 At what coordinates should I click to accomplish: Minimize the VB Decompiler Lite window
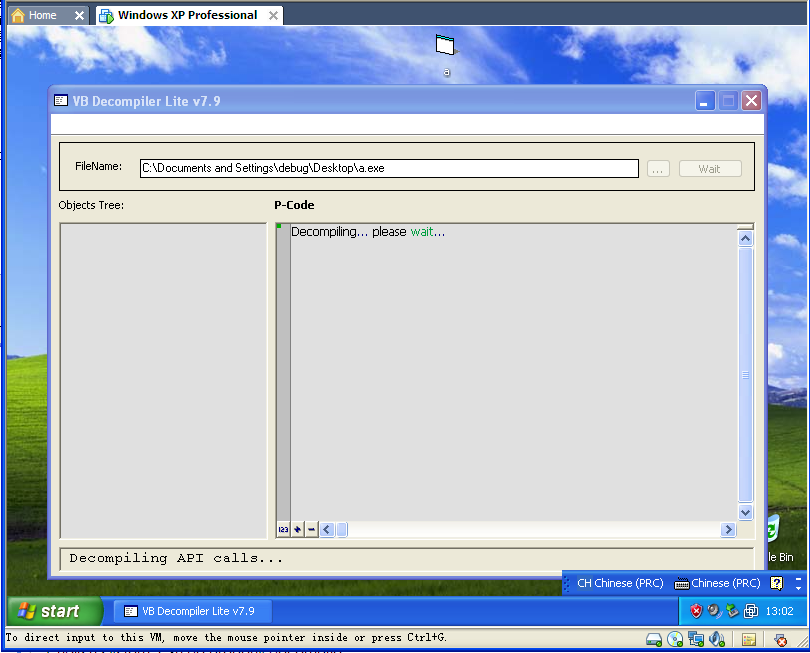(705, 101)
